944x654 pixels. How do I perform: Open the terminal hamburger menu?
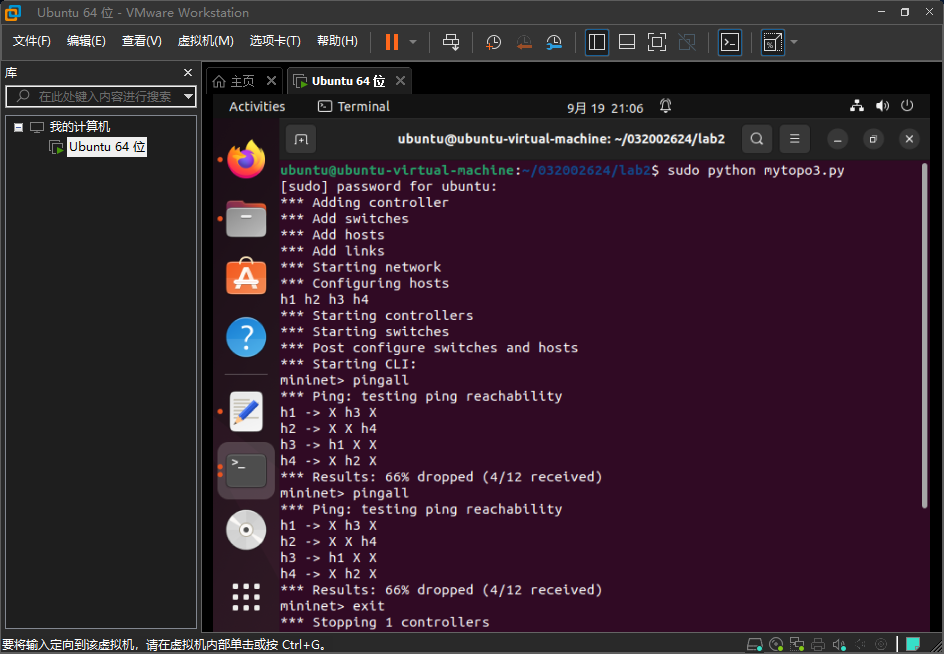795,139
